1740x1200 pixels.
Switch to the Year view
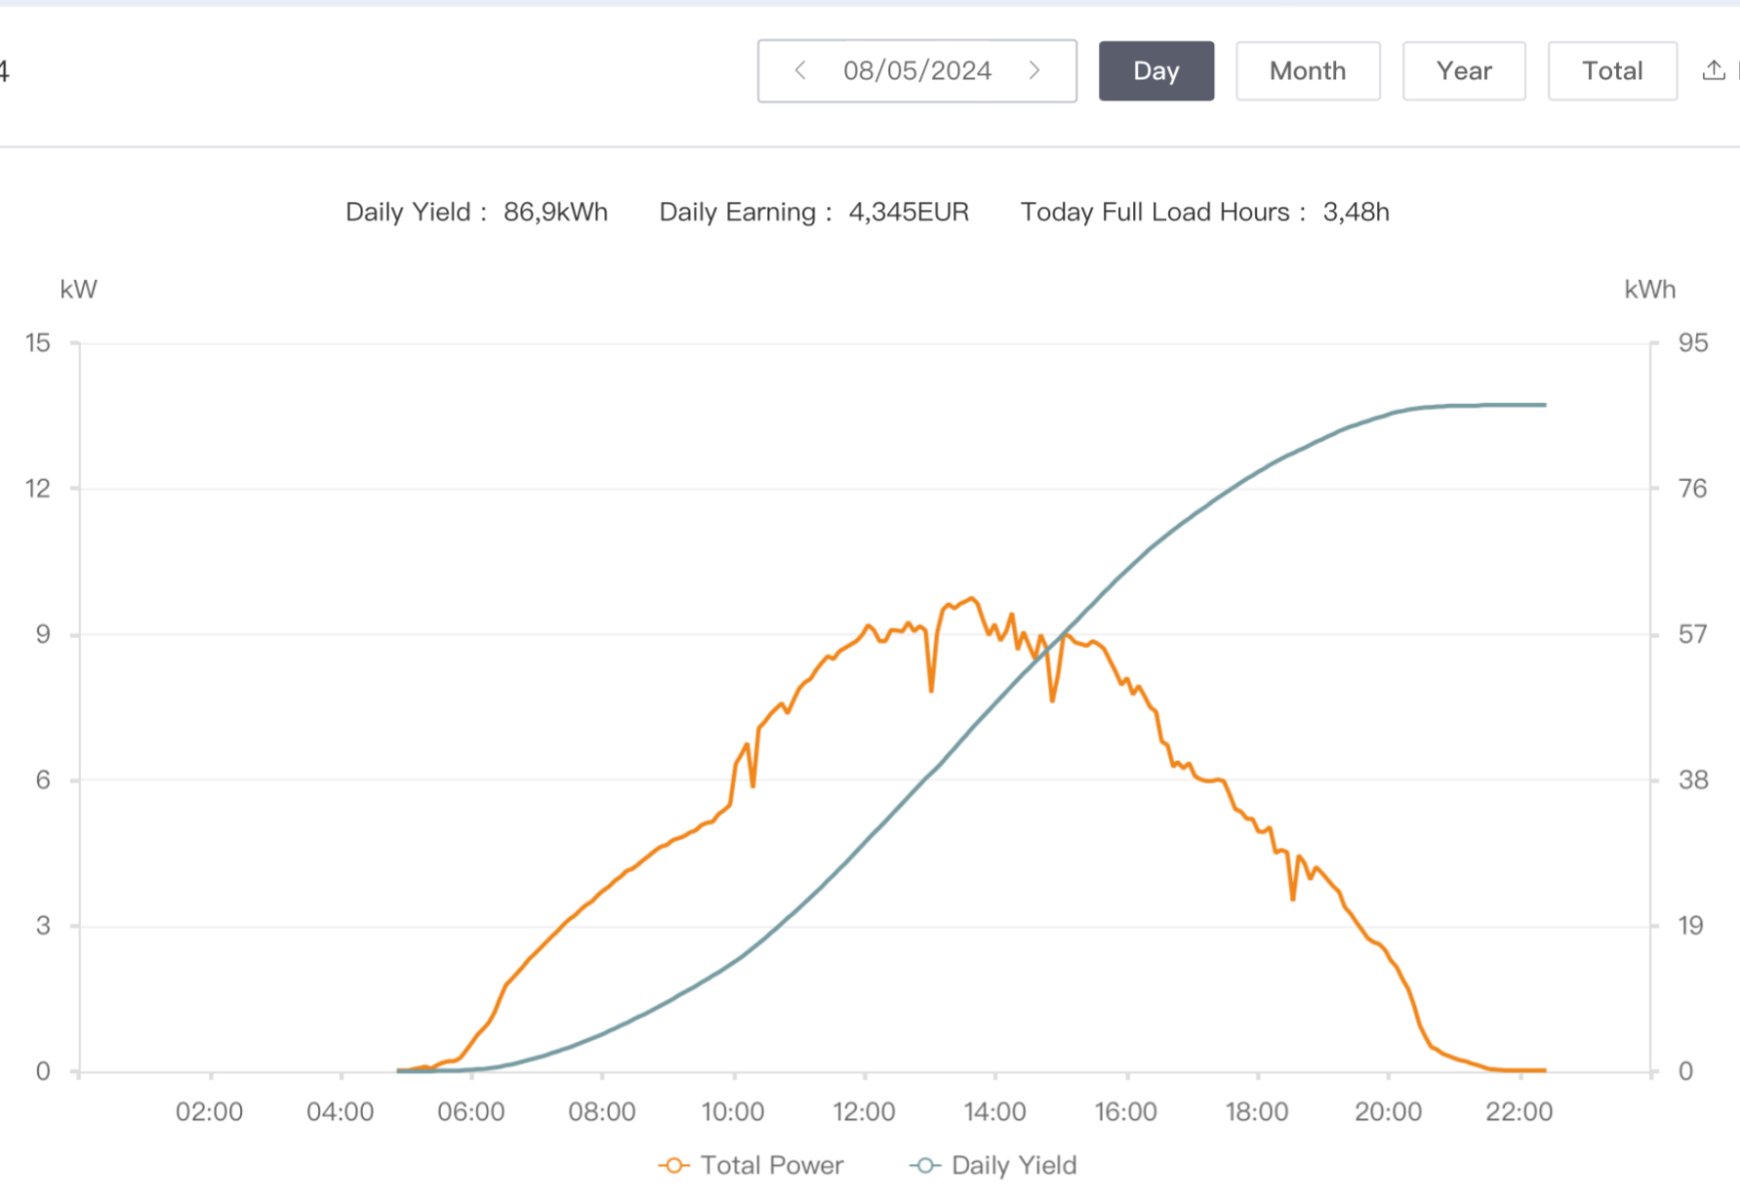tap(1463, 71)
